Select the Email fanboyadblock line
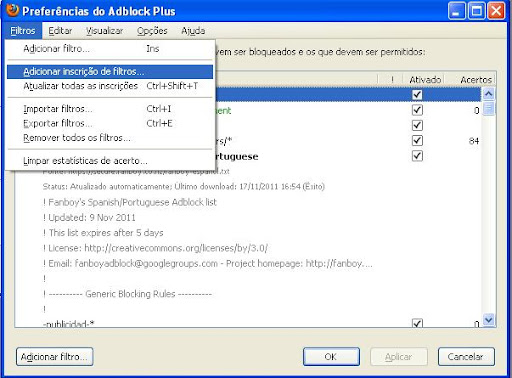The image size is (512, 378). (x=208, y=263)
